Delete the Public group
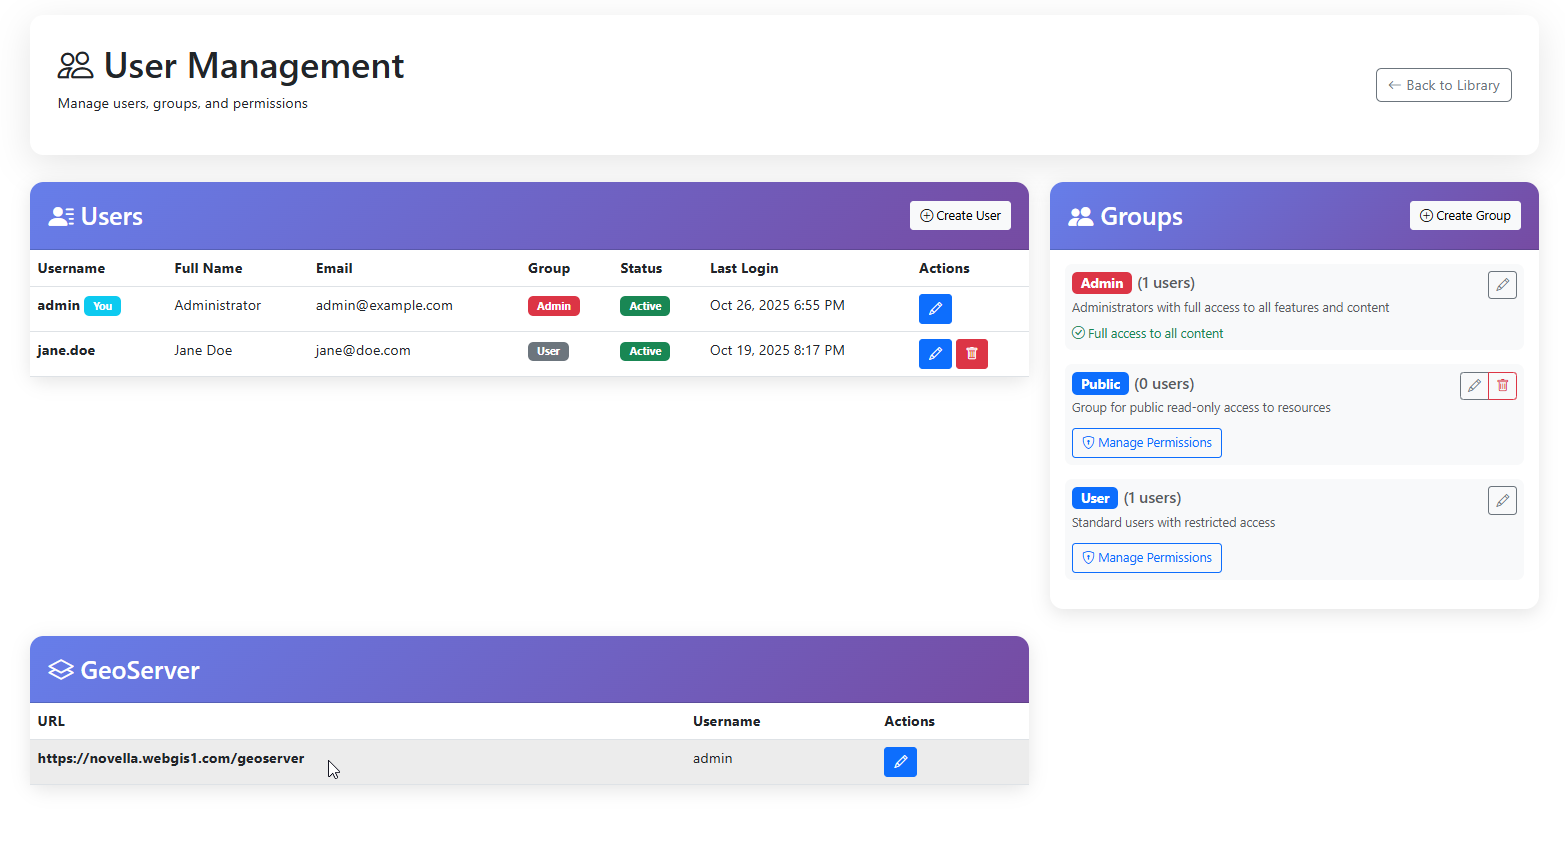 coord(1502,386)
